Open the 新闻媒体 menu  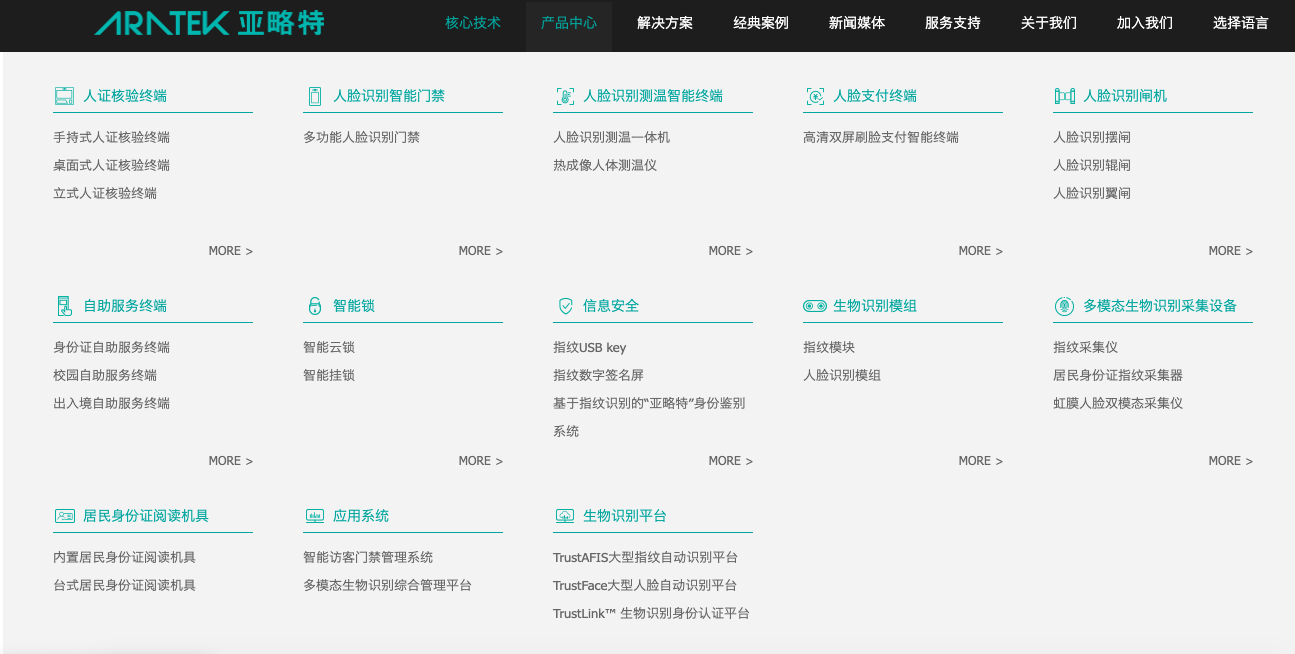tap(857, 23)
